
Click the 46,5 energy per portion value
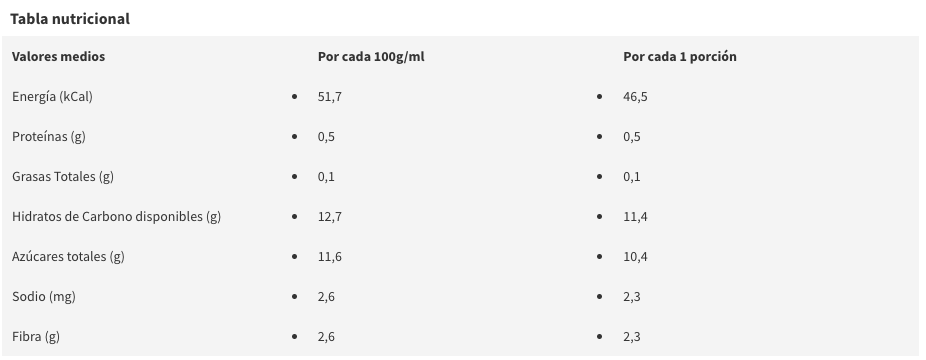[635, 97]
